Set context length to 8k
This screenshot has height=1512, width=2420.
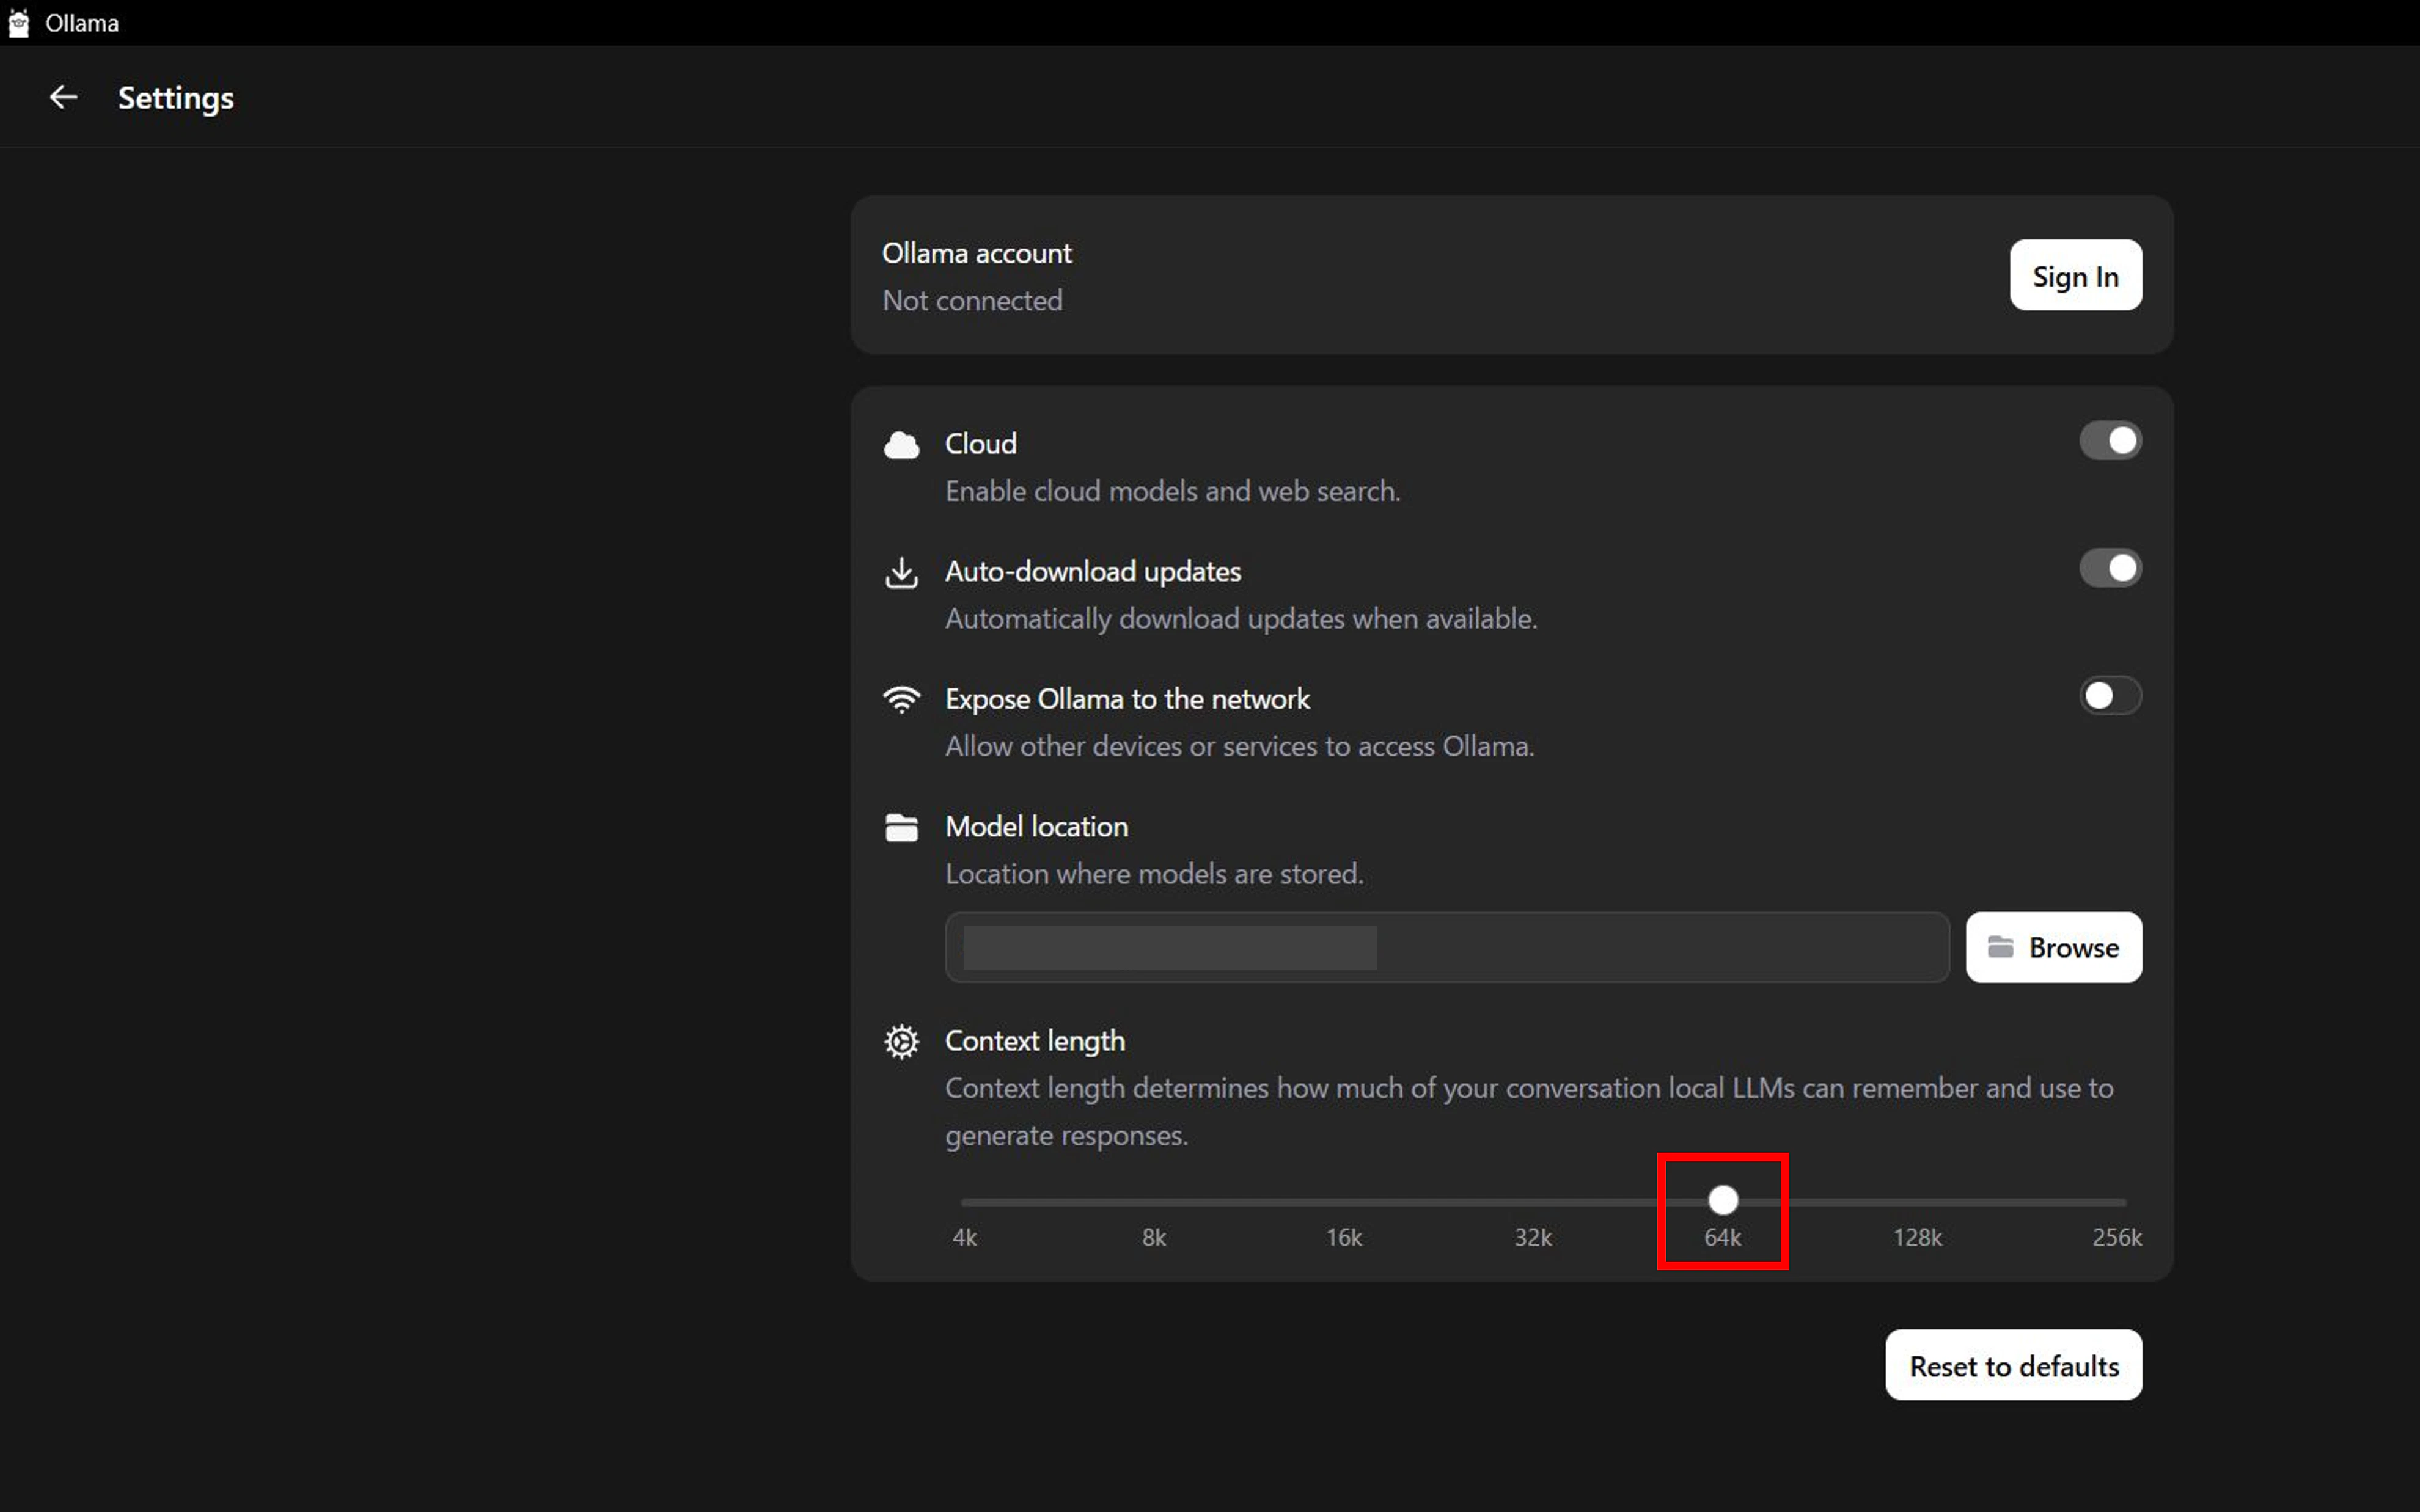tap(1154, 1238)
